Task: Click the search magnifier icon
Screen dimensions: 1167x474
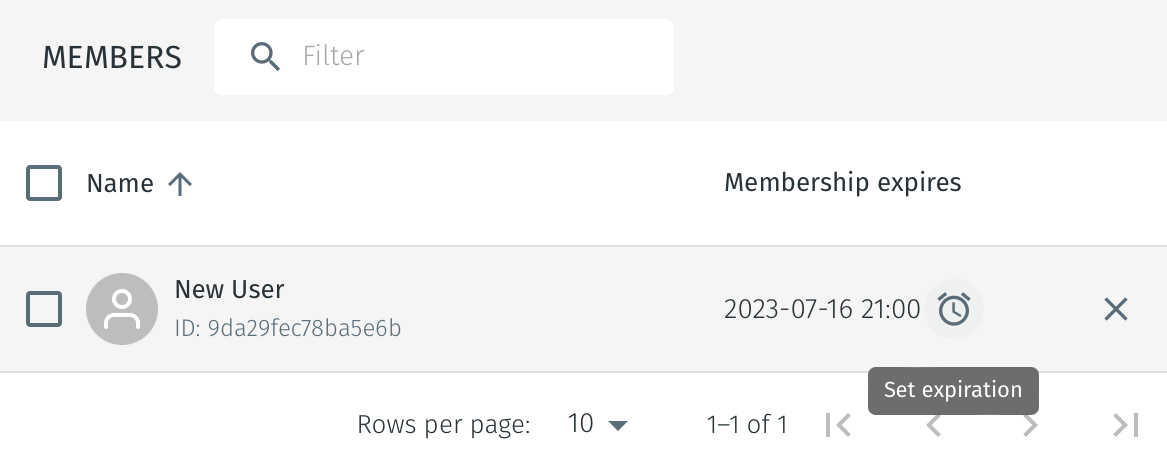Action: coord(265,57)
